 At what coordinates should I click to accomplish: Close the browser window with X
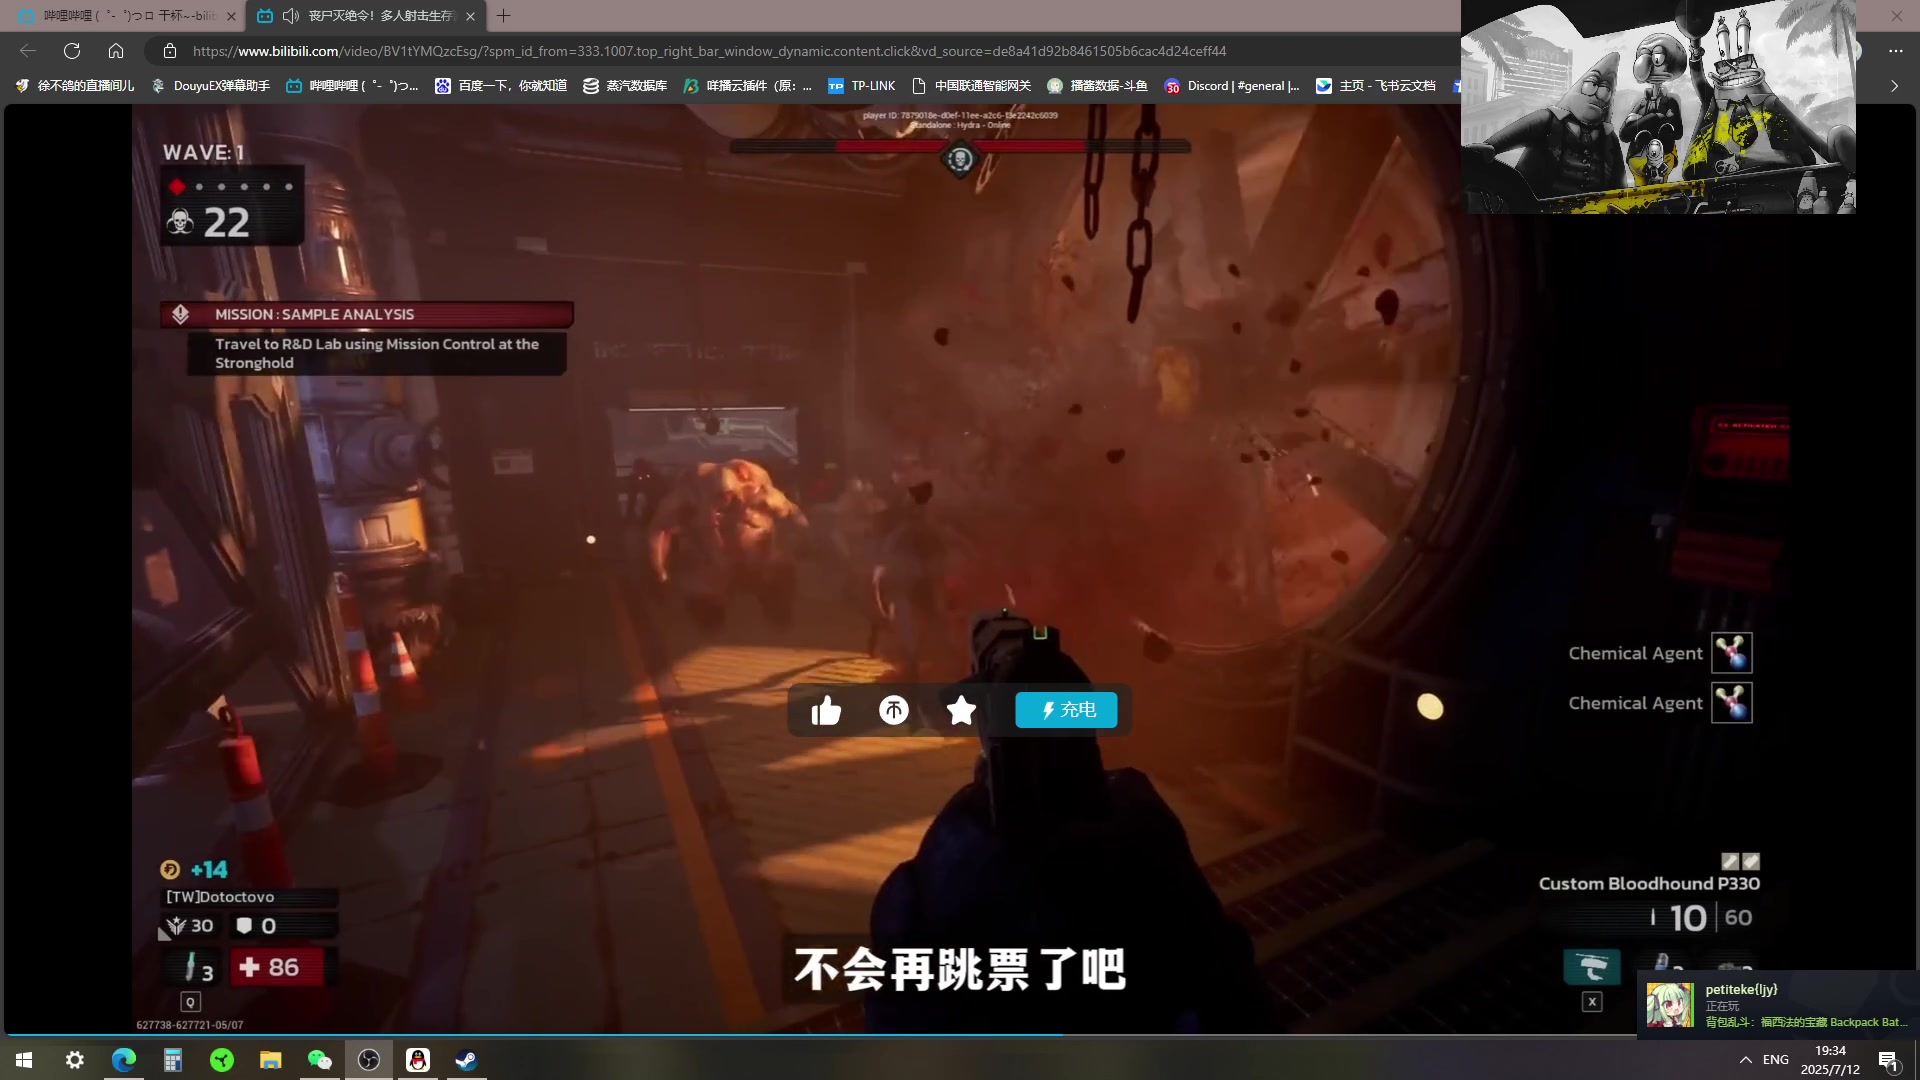(x=1897, y=16)
